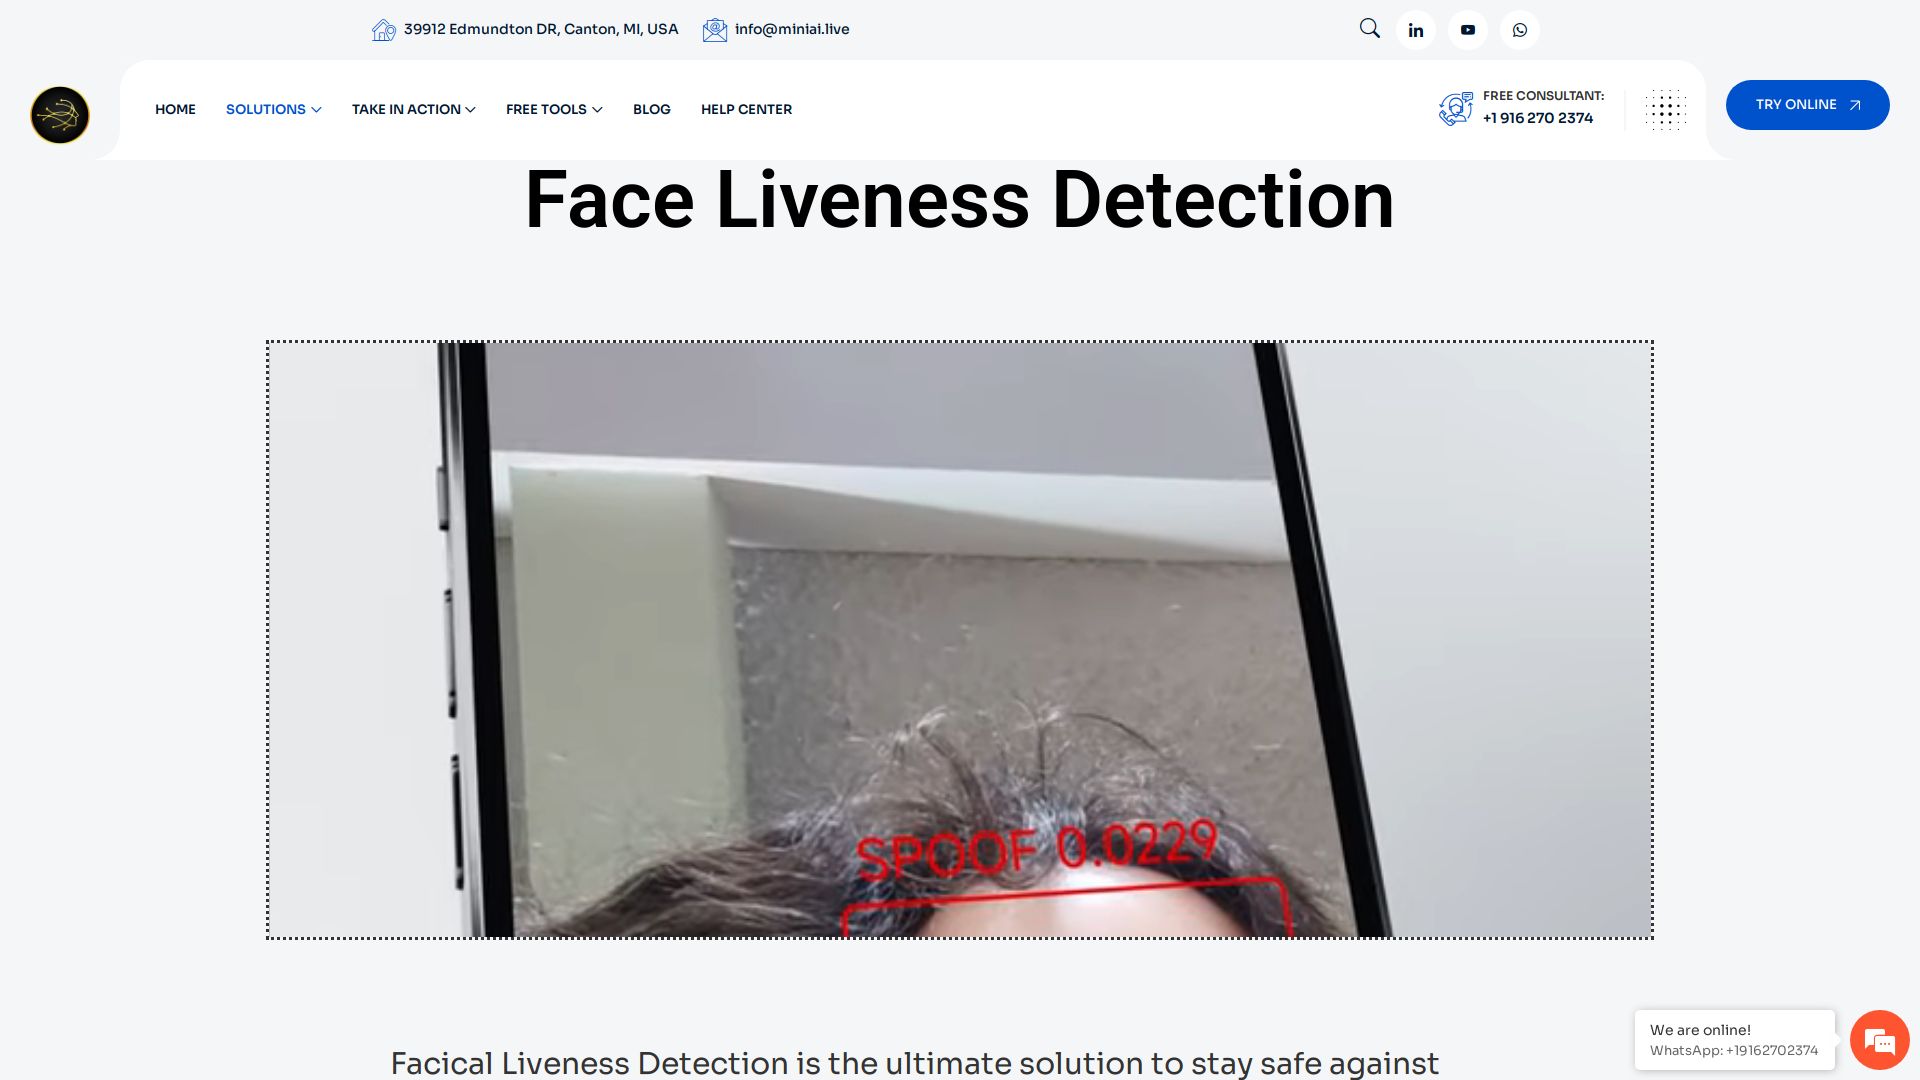This screenshot has width=1920, height=1080.
Task: Open the dotted grid menu icon
Action: click(1665, 110)
